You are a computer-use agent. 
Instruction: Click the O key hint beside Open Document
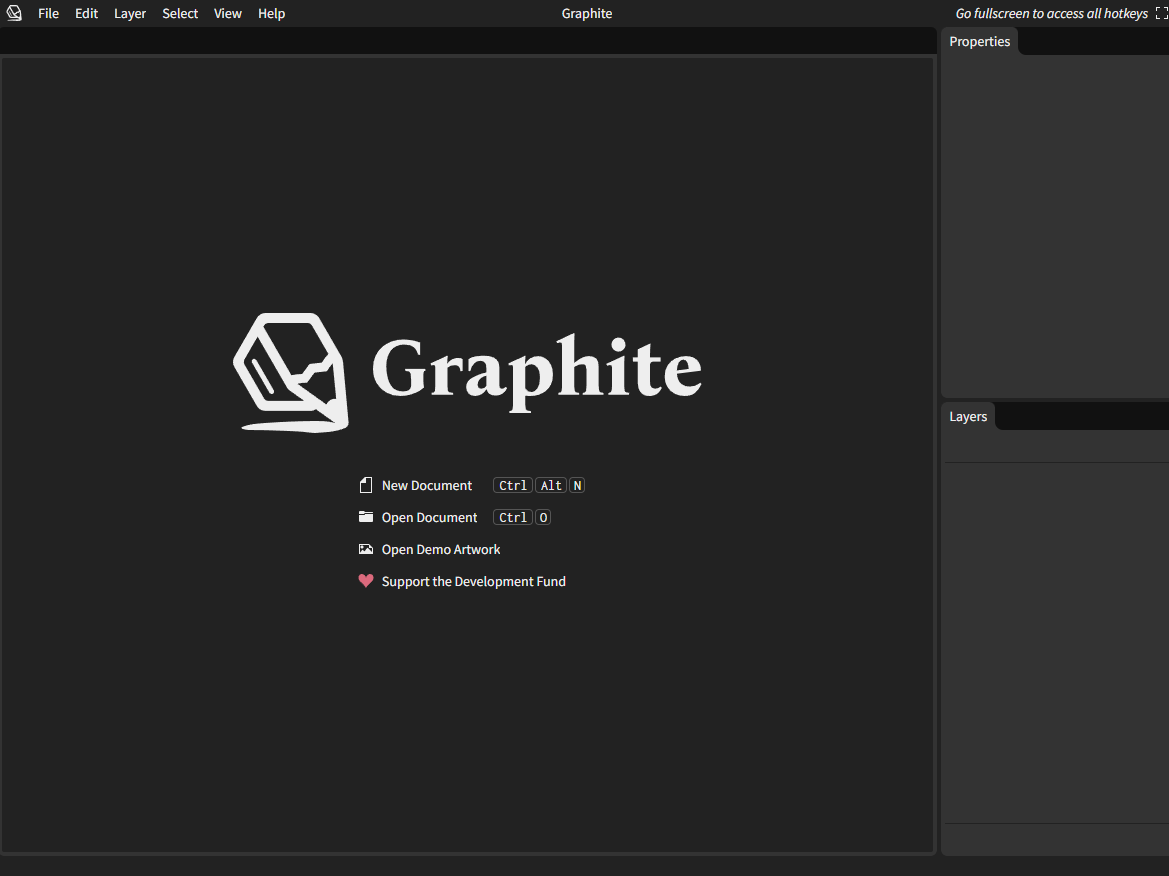tap(543, 517)
